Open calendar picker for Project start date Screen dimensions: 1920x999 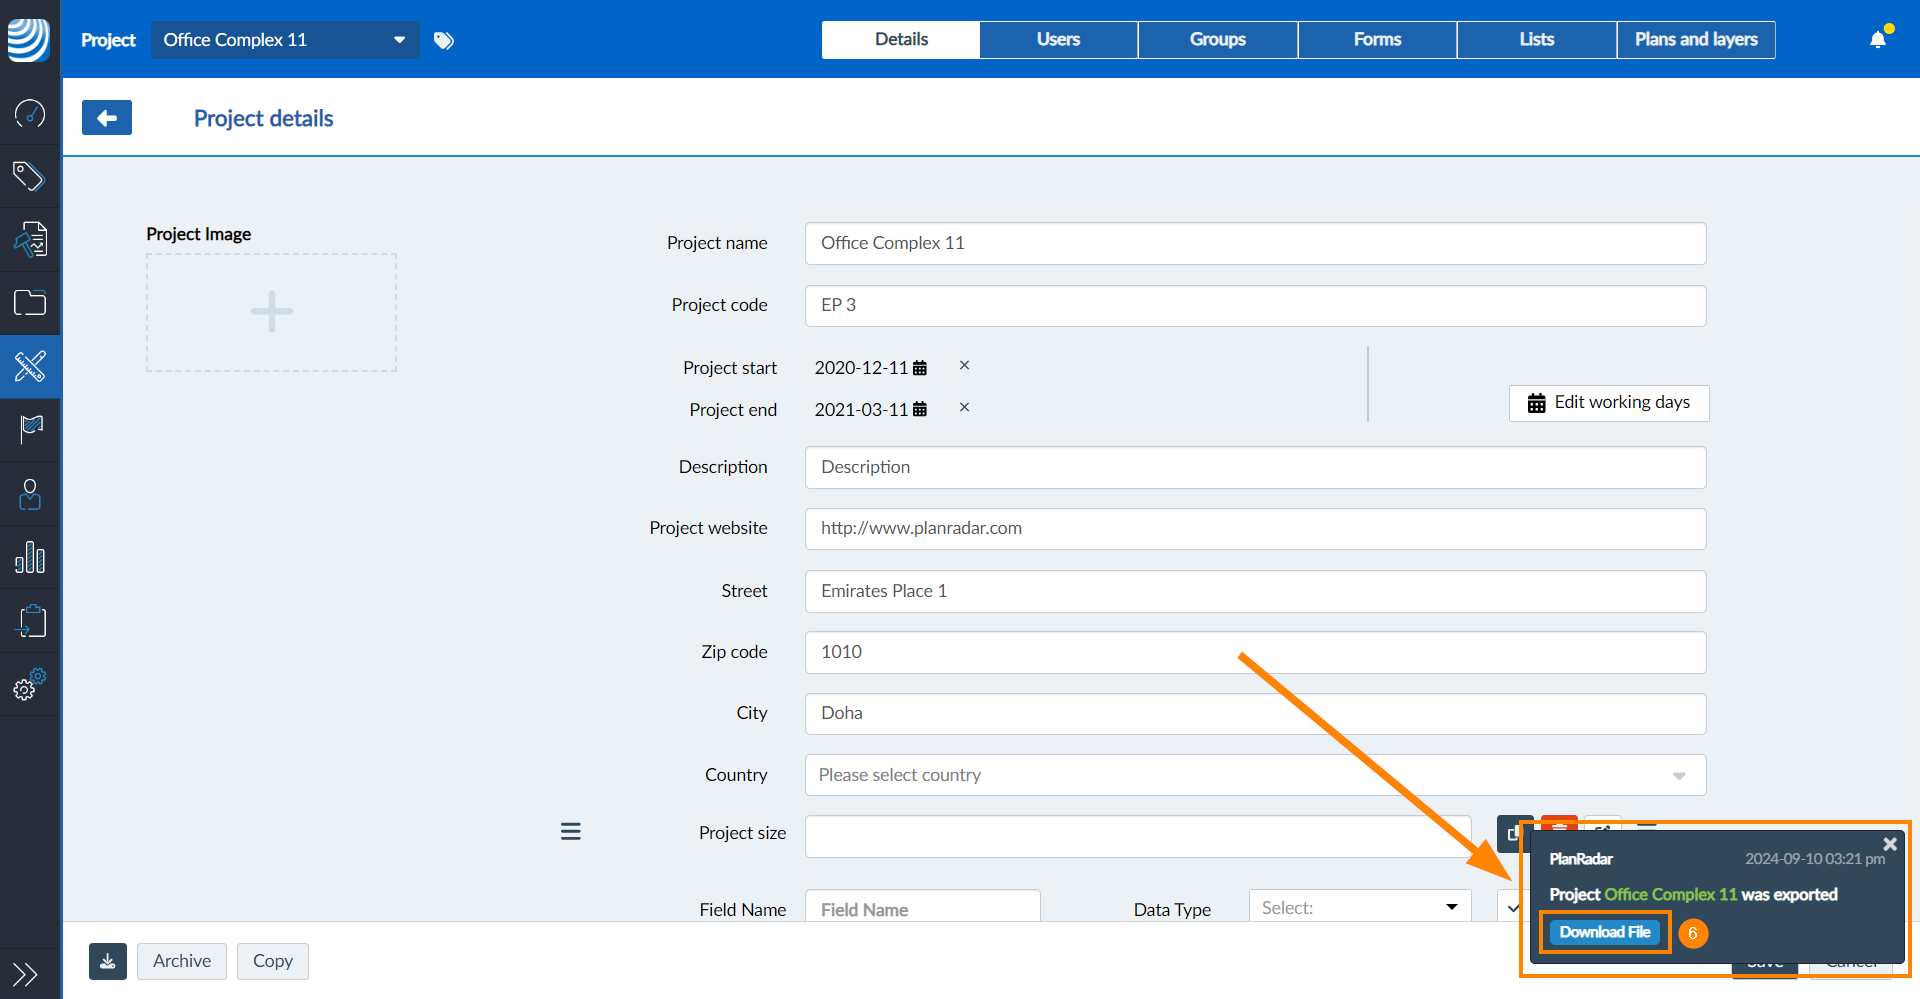pyautogui.click(x=920, y=368)
